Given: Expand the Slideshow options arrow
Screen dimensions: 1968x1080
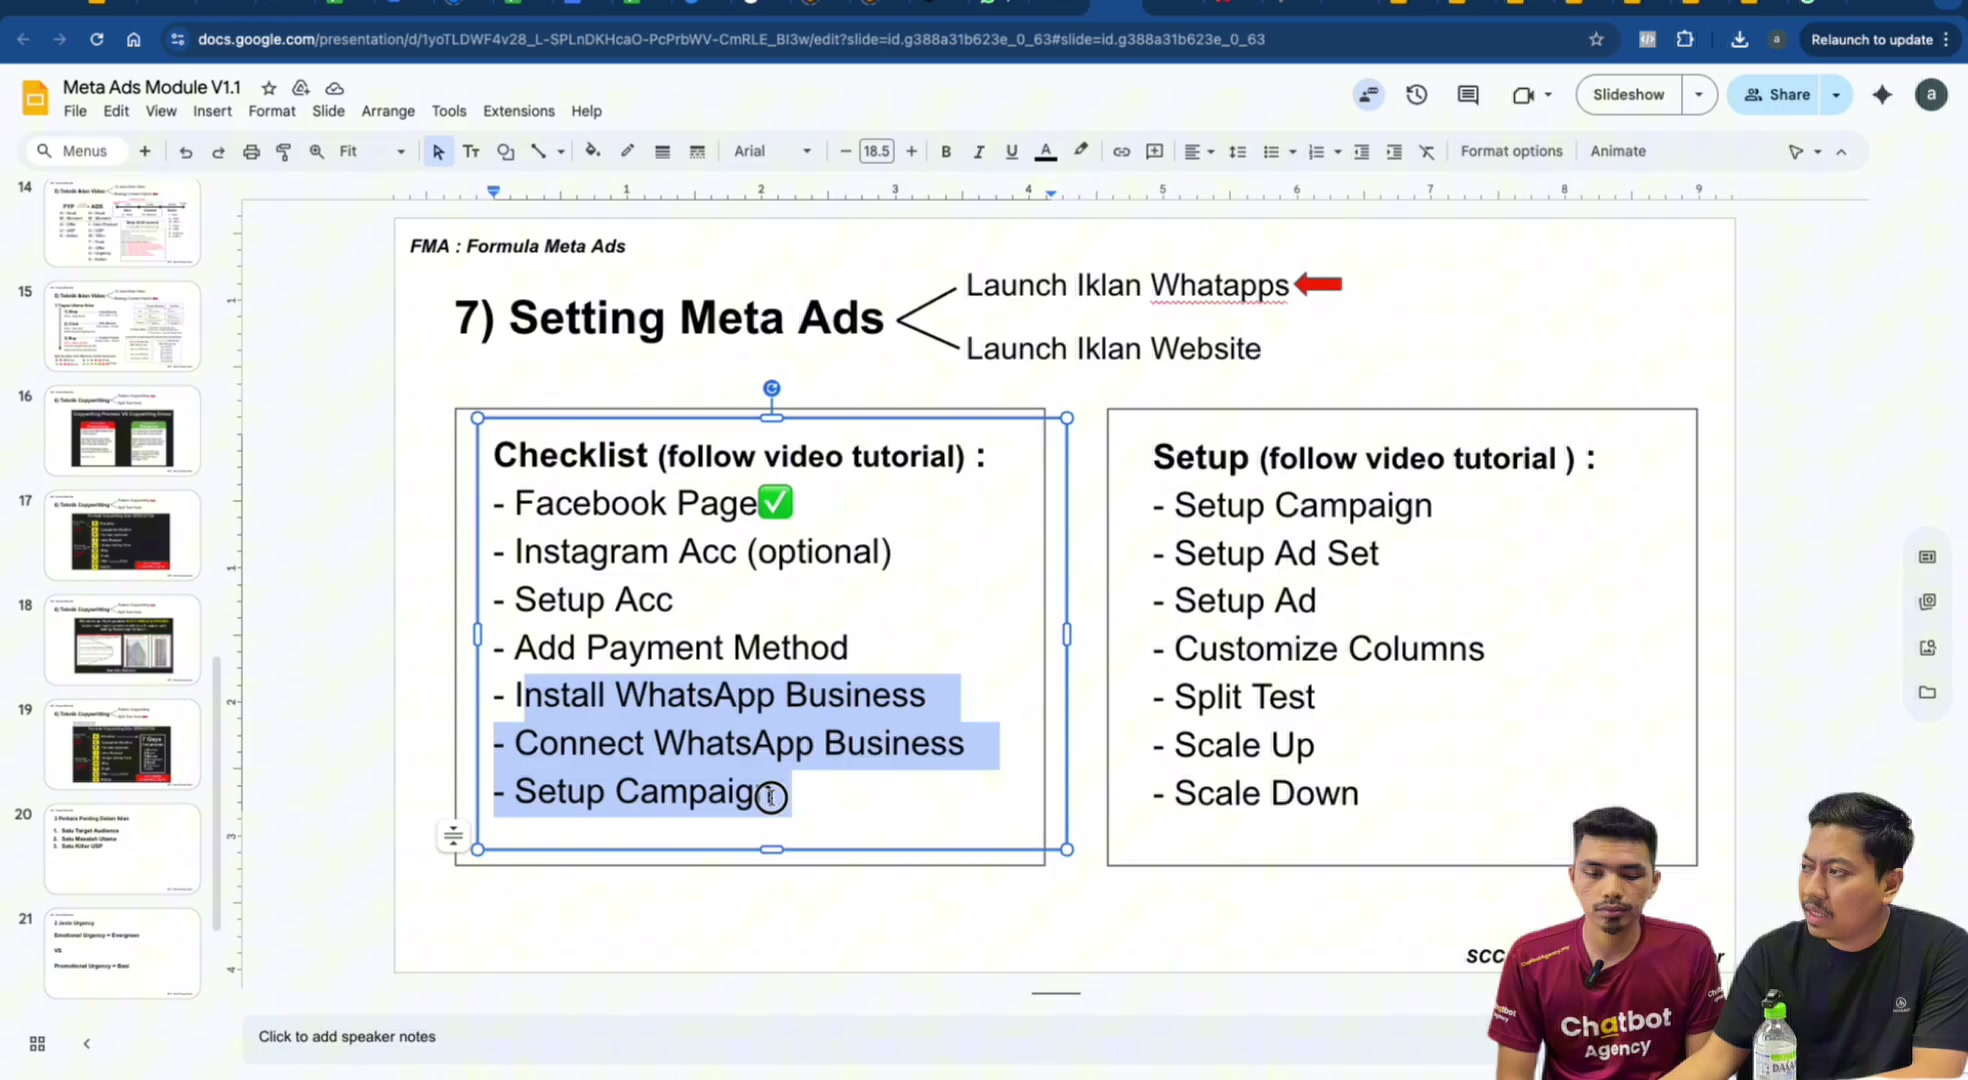Looking at the screenshot, I should coord(1699,95).
